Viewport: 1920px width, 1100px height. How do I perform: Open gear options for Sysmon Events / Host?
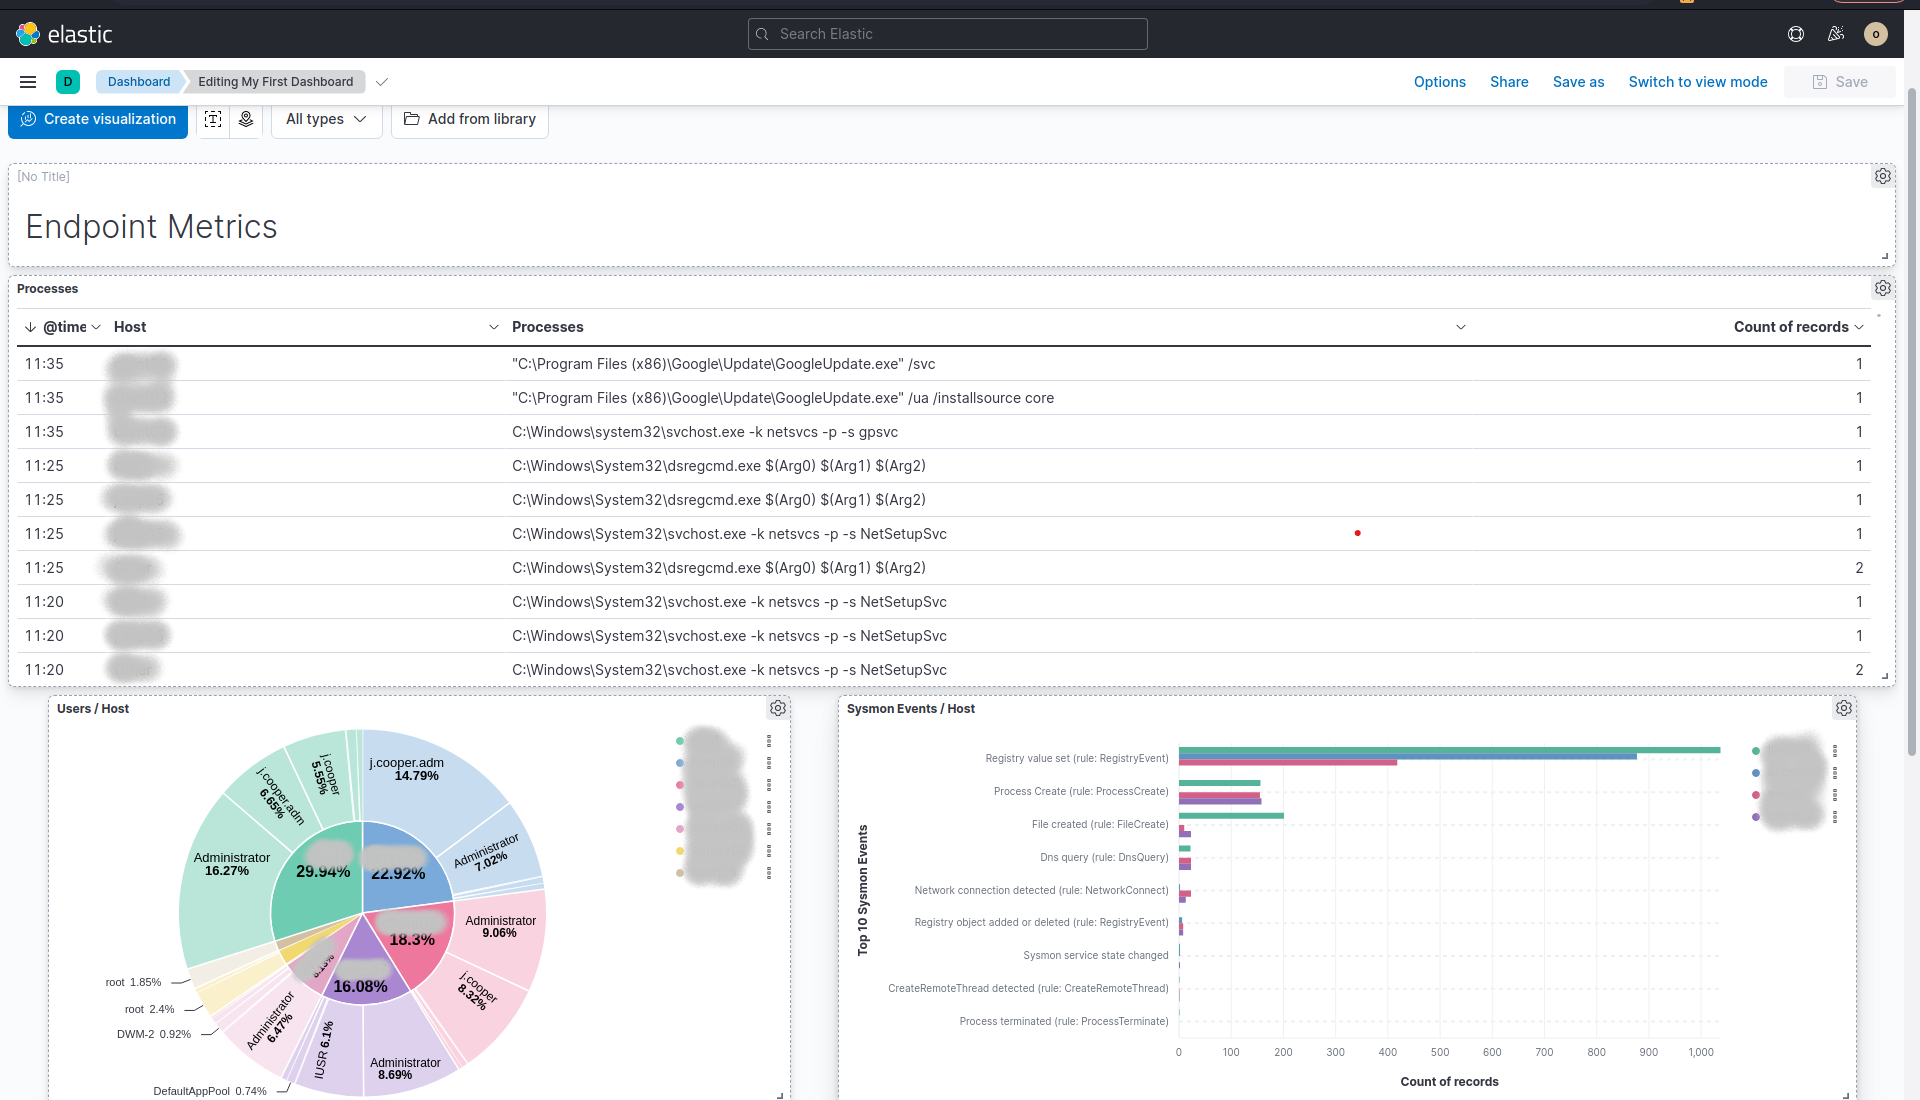click(1844, 708)
